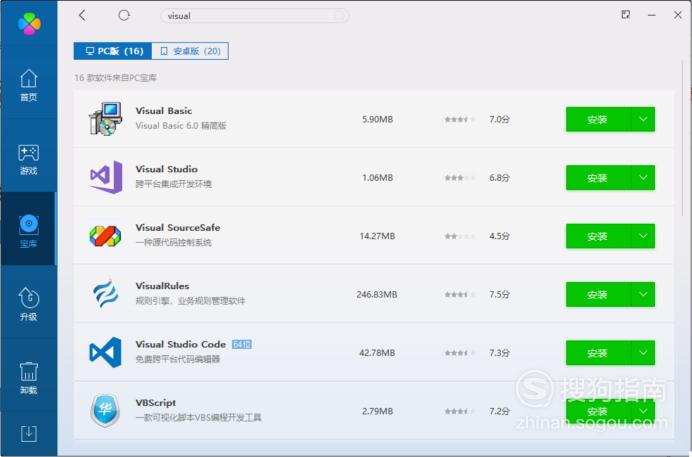Click the 4.5分 rating of Visual SourceSafe
Screen dimensions: 692x457
pyautogui.click(x=499, y=236)
